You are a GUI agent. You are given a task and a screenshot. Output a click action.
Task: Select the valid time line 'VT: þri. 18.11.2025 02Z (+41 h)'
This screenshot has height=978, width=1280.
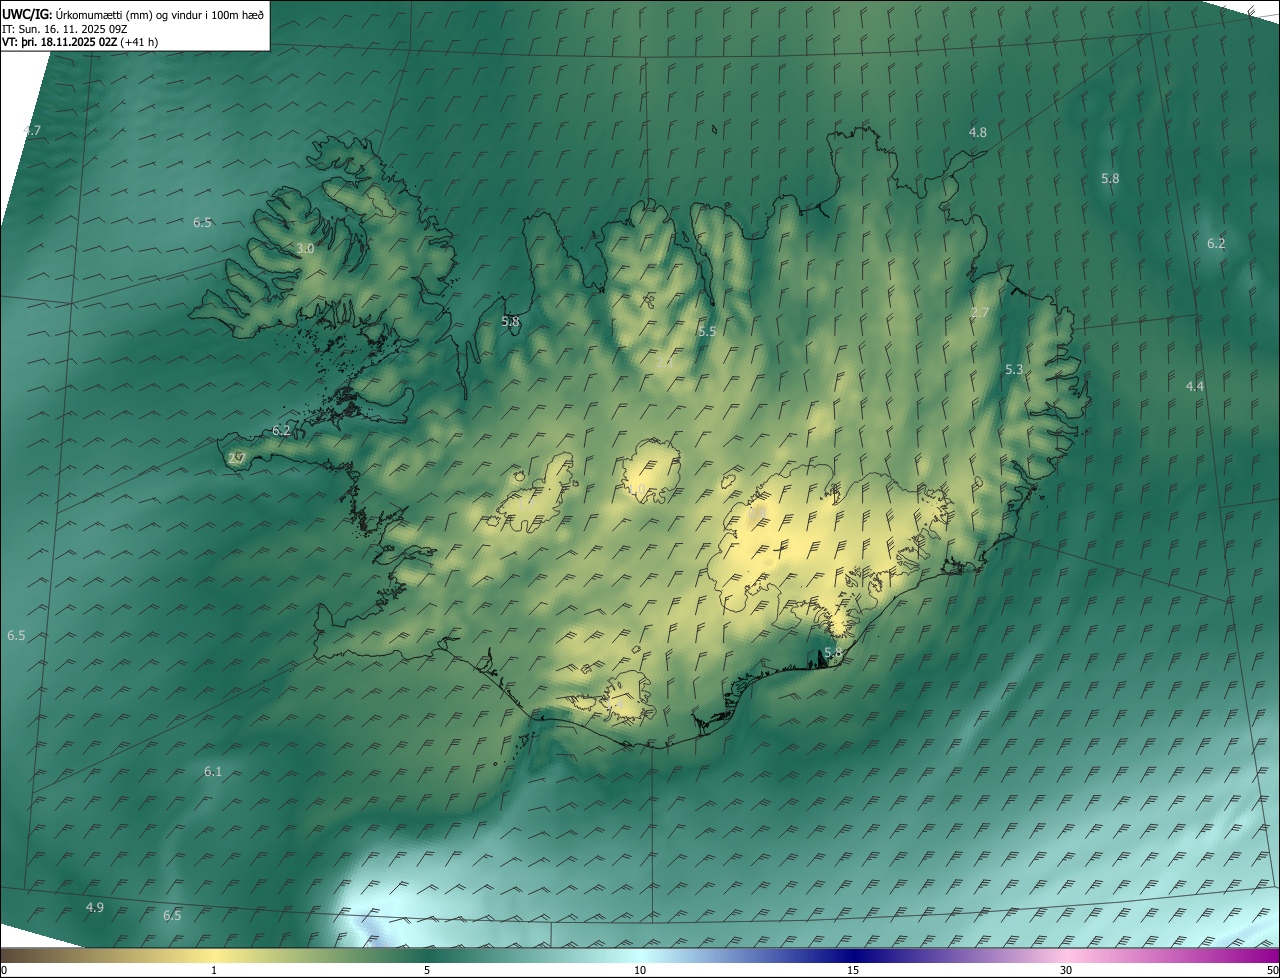[80, 42]
